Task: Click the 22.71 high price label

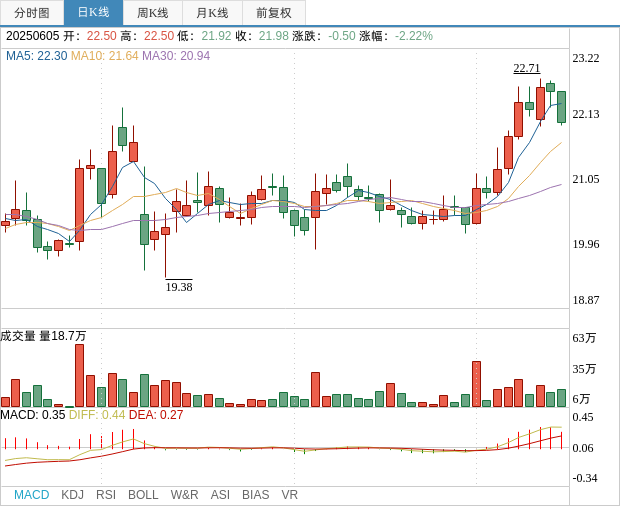Action: coord(527,68)
